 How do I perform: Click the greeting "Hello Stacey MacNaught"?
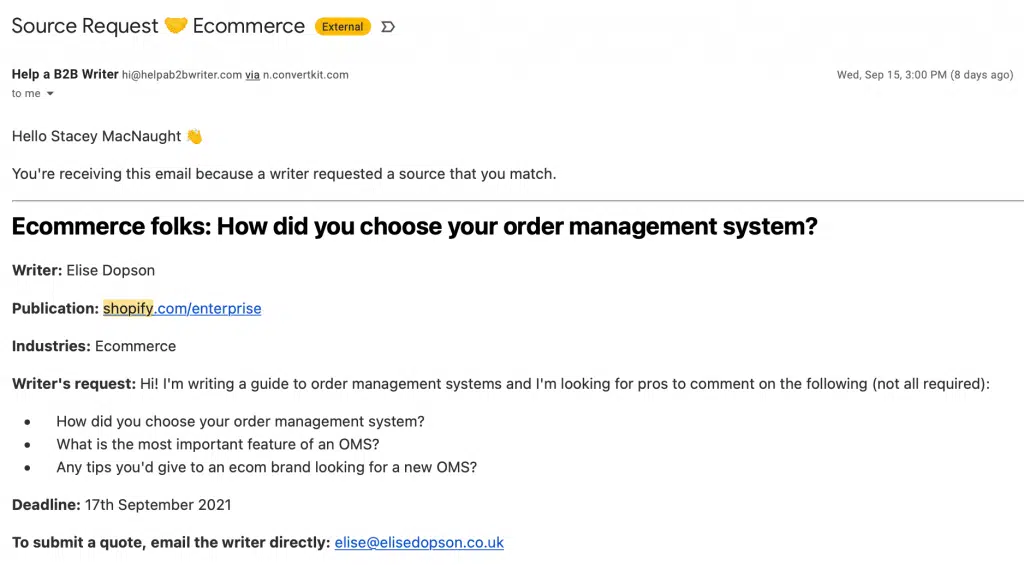click(96, 136)
